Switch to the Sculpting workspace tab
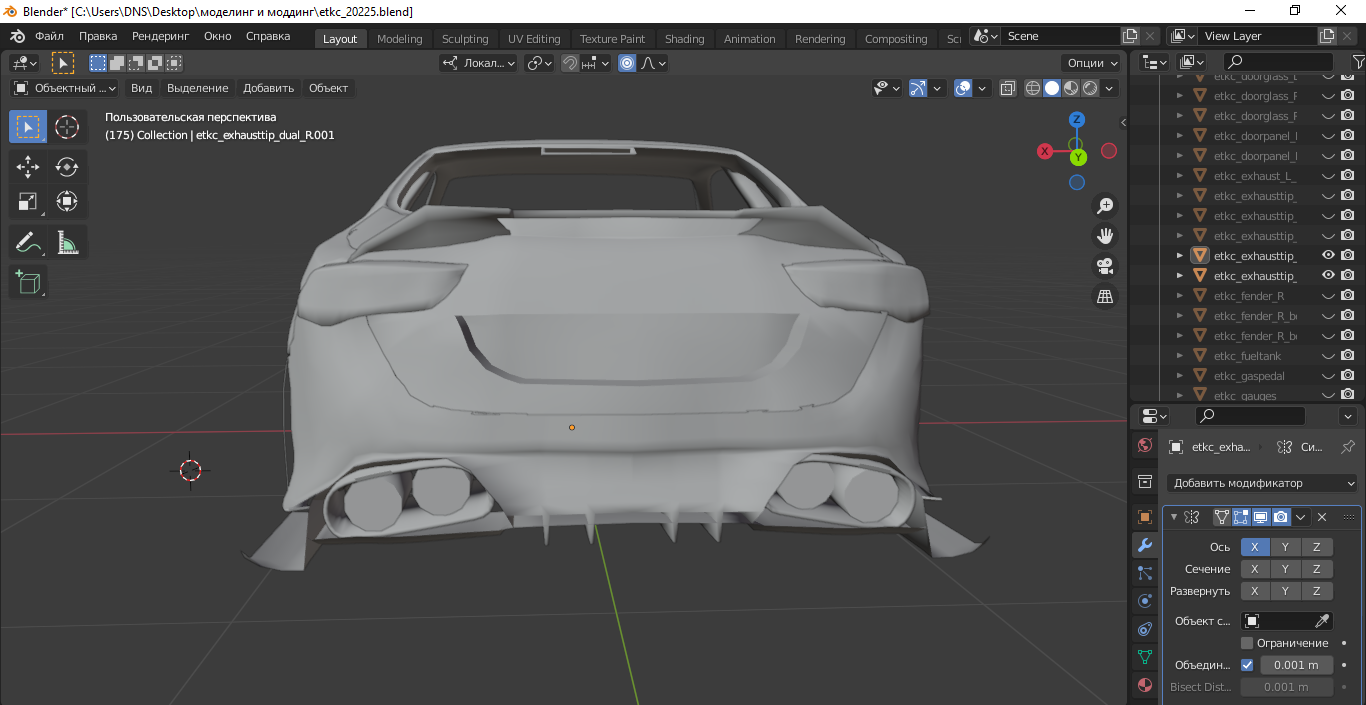Screen dimensions: 1366x705 point(465,39)
